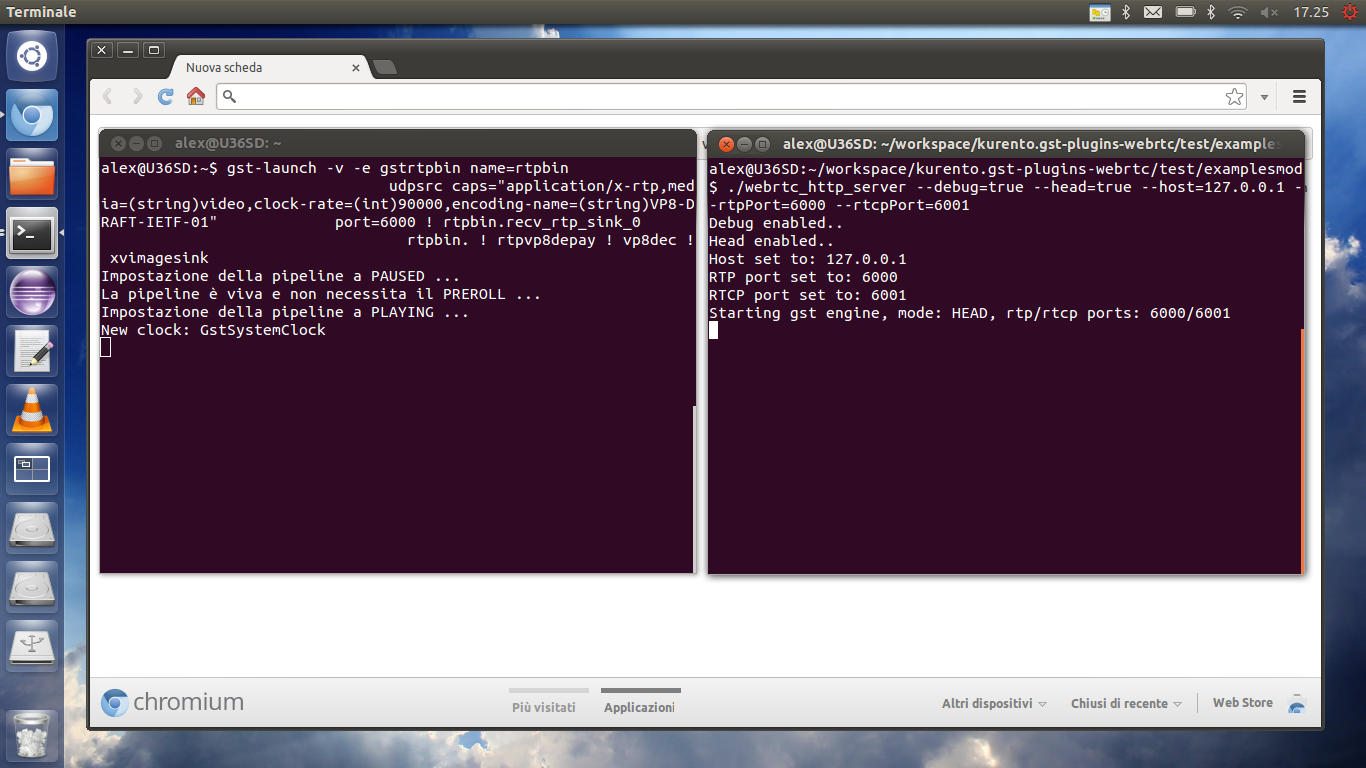Viewport: 1366px width, 768px height.
Task: Click the webrtc terminal's vertical scrollbar
Action: (x=1302, y=450)
